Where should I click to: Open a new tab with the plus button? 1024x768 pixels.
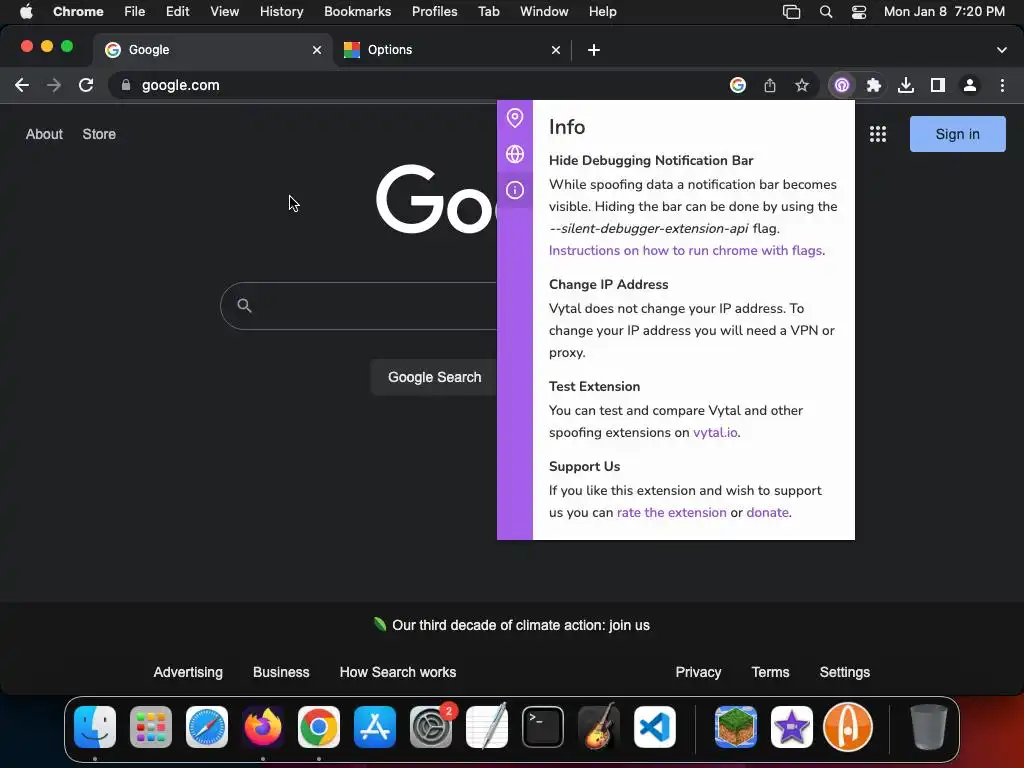[594, 50]
